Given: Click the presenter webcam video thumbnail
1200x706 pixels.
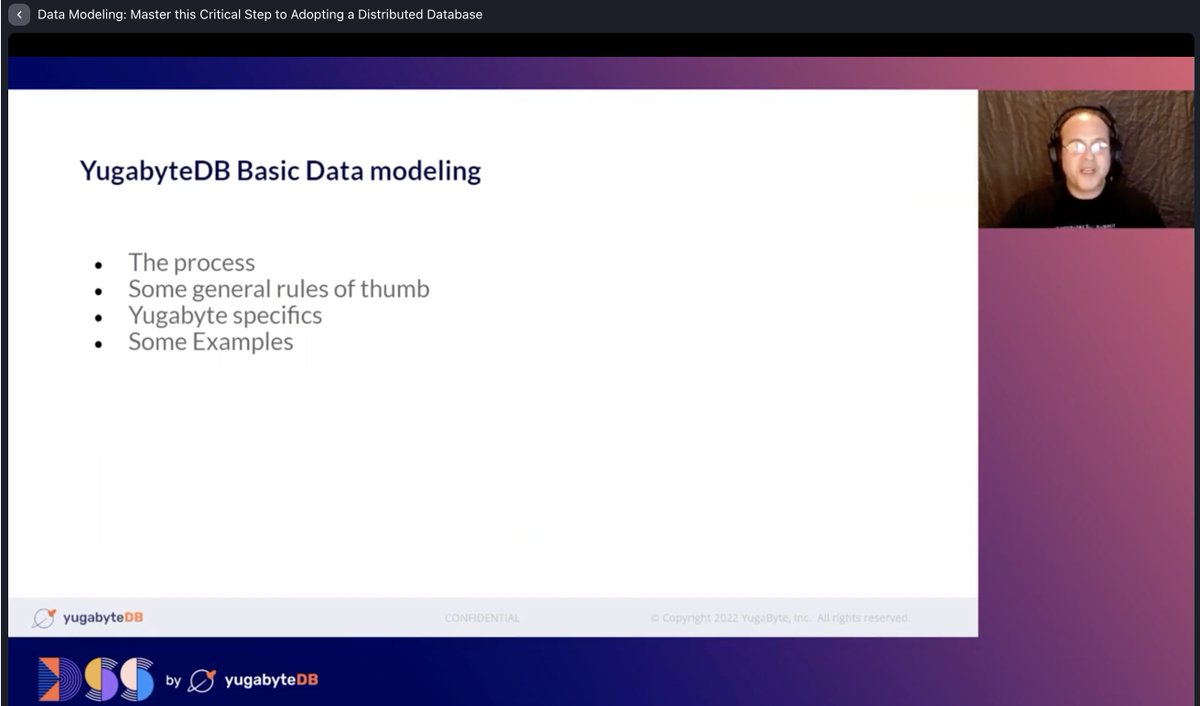Looking at the screenshot, I should click(x=1085, y=159).
